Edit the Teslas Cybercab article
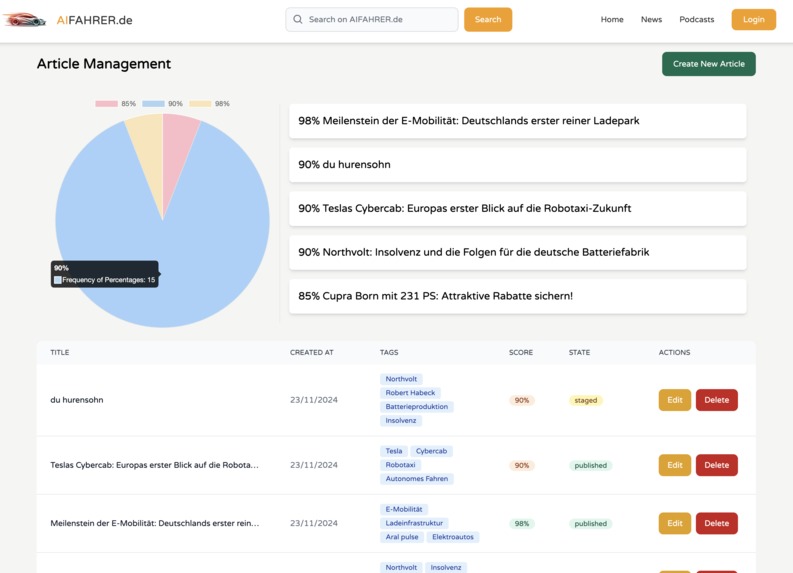The height and width of the screenshot is (573, 793). point(675,465)
